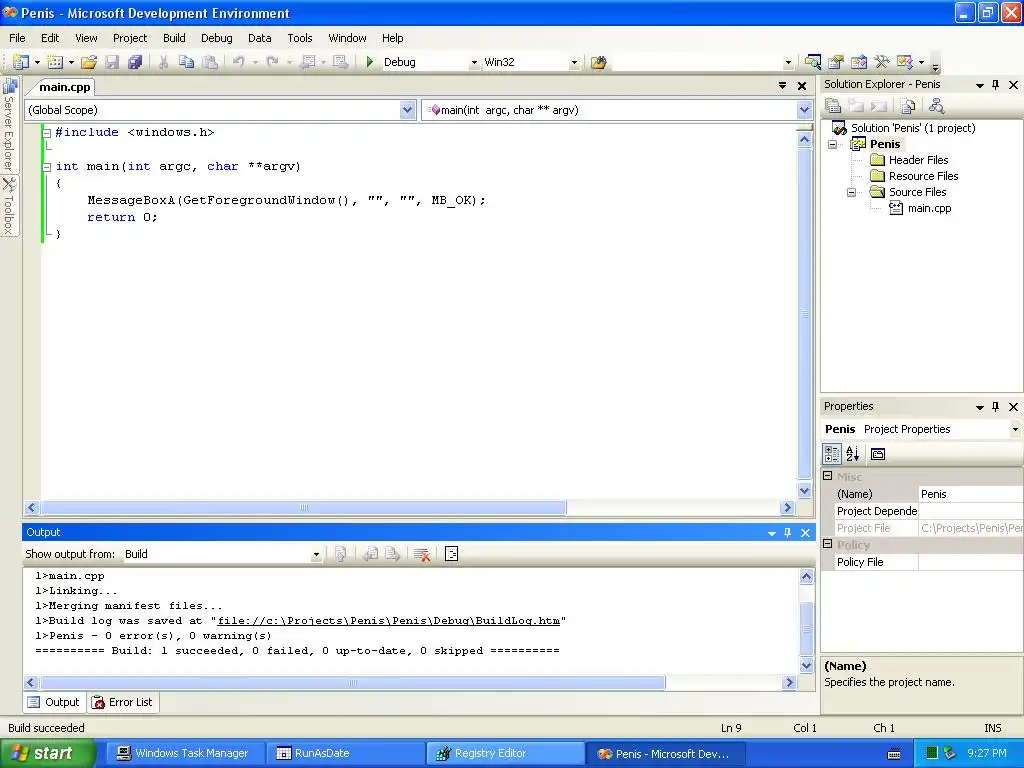Click the Name property value field

pyautogui.click(x=970, y=494)
